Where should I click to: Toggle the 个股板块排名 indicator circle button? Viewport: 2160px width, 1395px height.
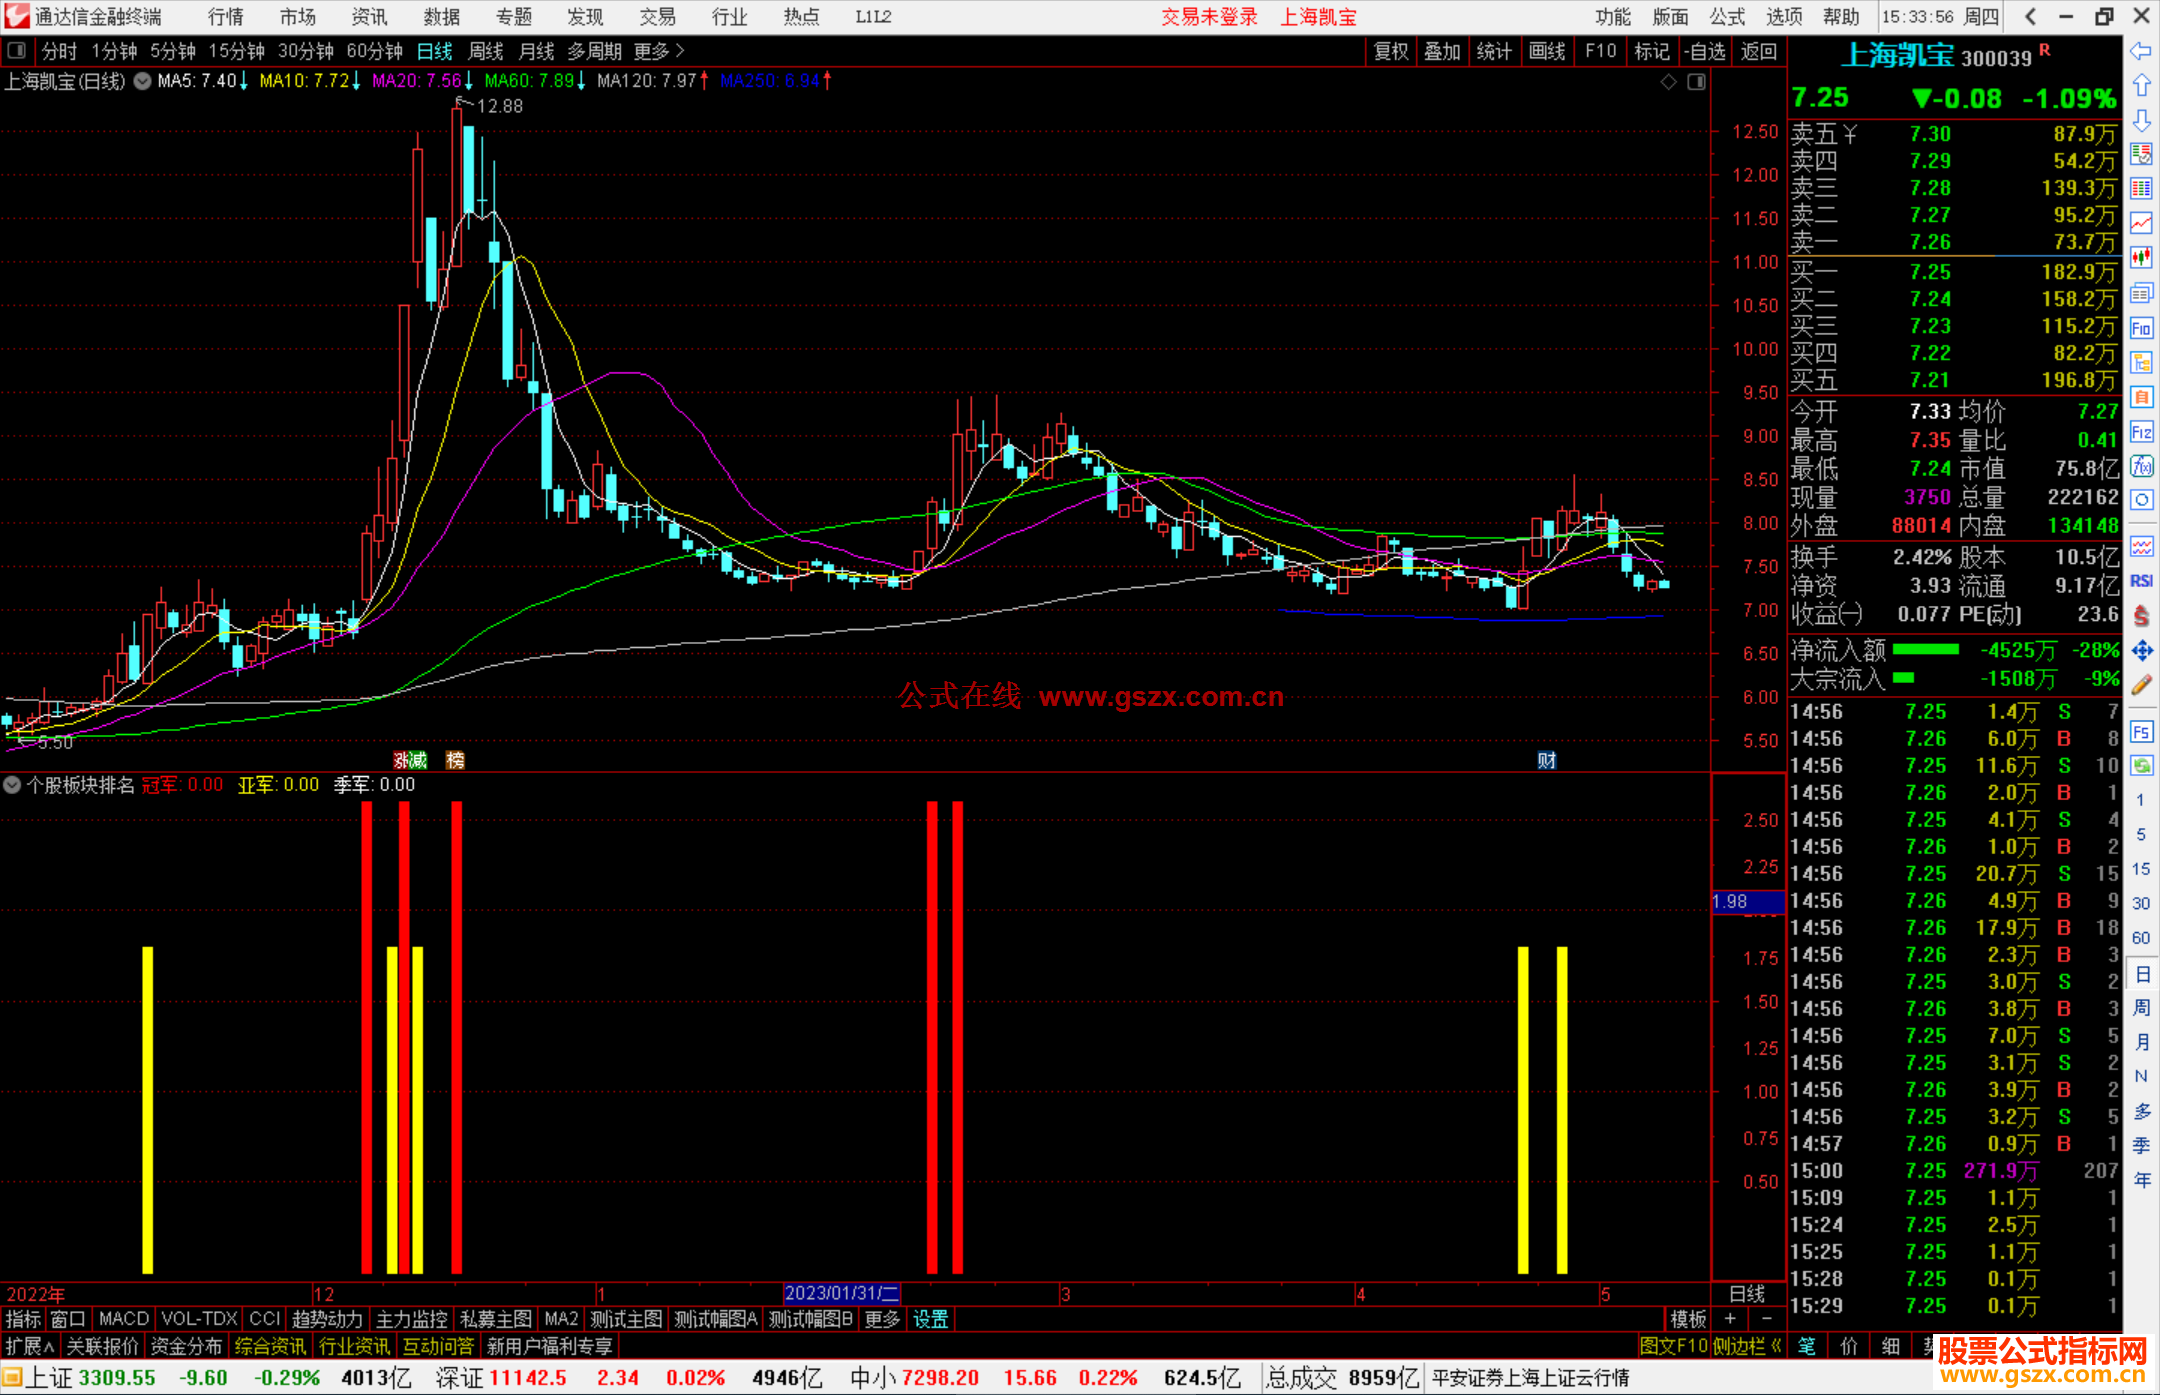(x=12, y=785)
